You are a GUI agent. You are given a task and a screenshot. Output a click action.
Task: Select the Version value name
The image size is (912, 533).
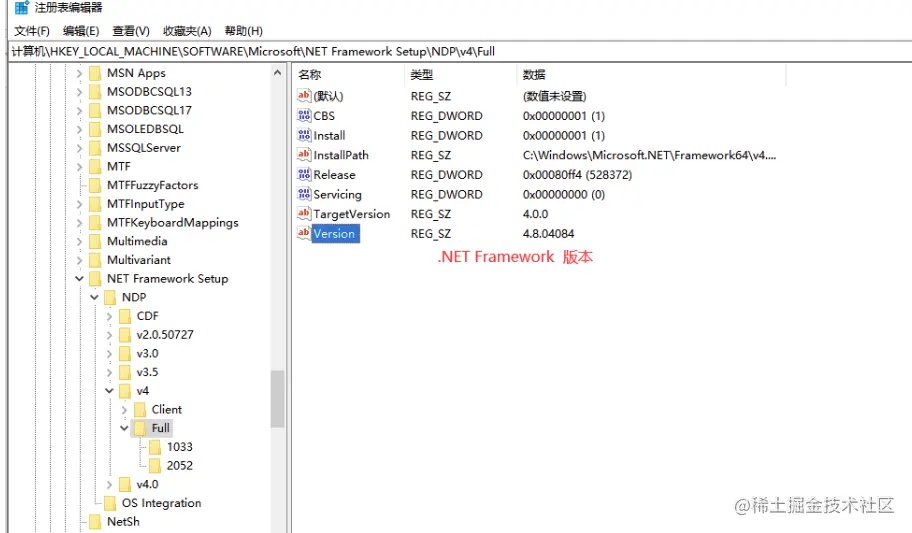point(336,233)
